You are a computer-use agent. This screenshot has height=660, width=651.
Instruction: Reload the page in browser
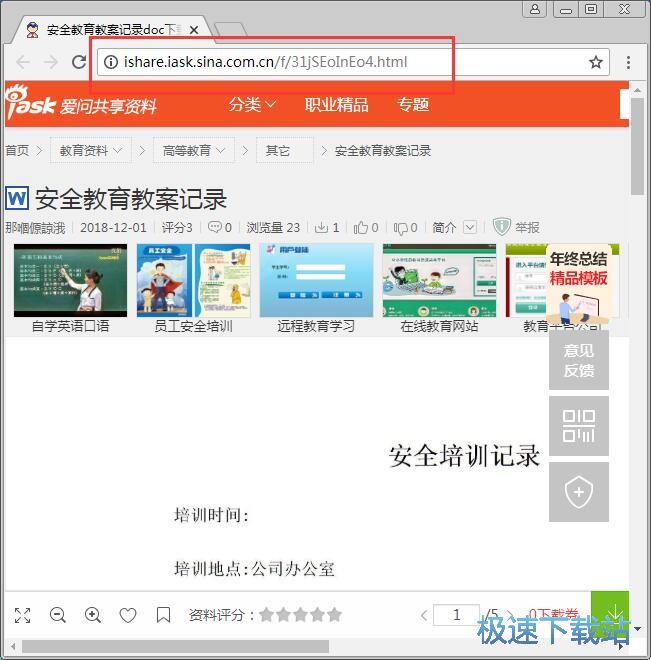click(78, 62)
